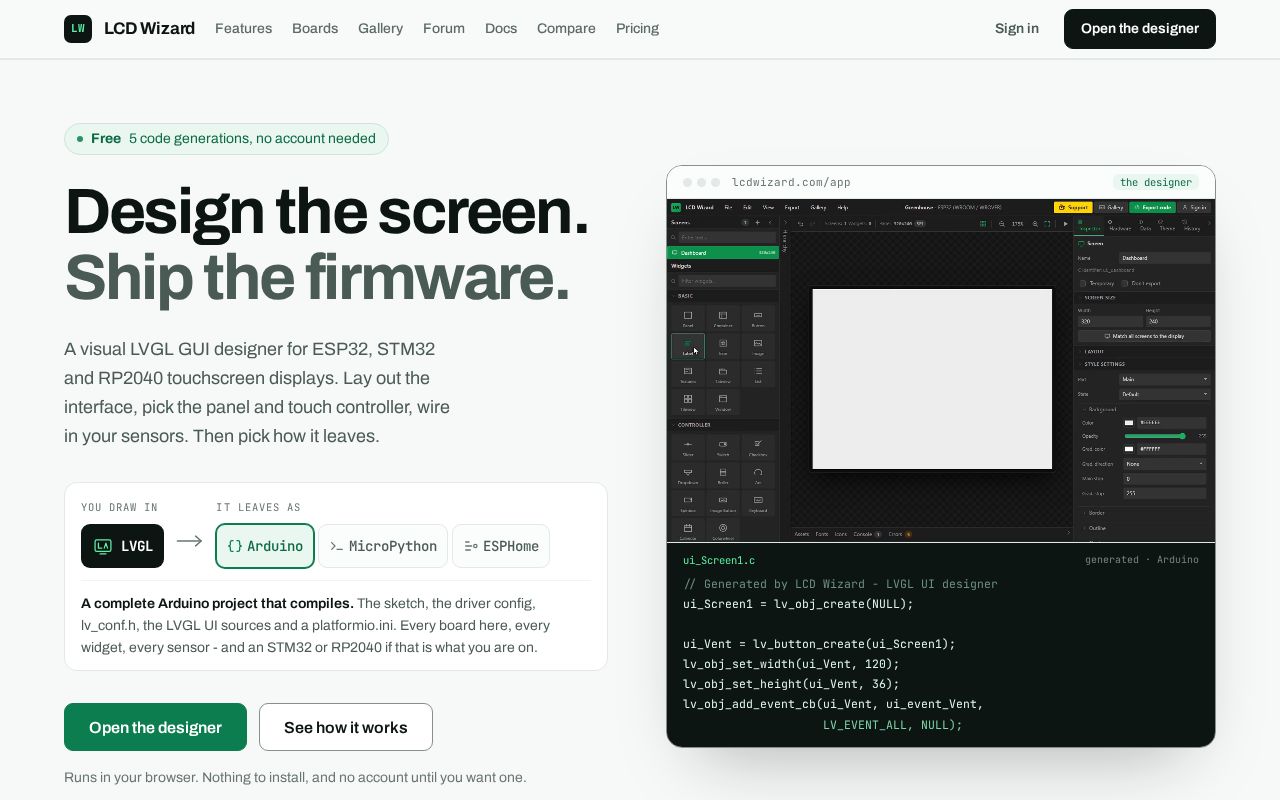Choose the Arc controller widget icon
1280x800 pixels.
coord(758,475)
